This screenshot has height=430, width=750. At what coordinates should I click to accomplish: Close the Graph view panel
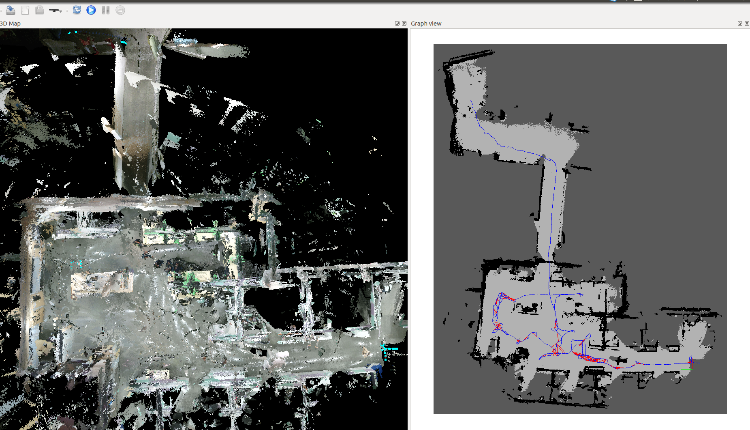coord(746,23)
